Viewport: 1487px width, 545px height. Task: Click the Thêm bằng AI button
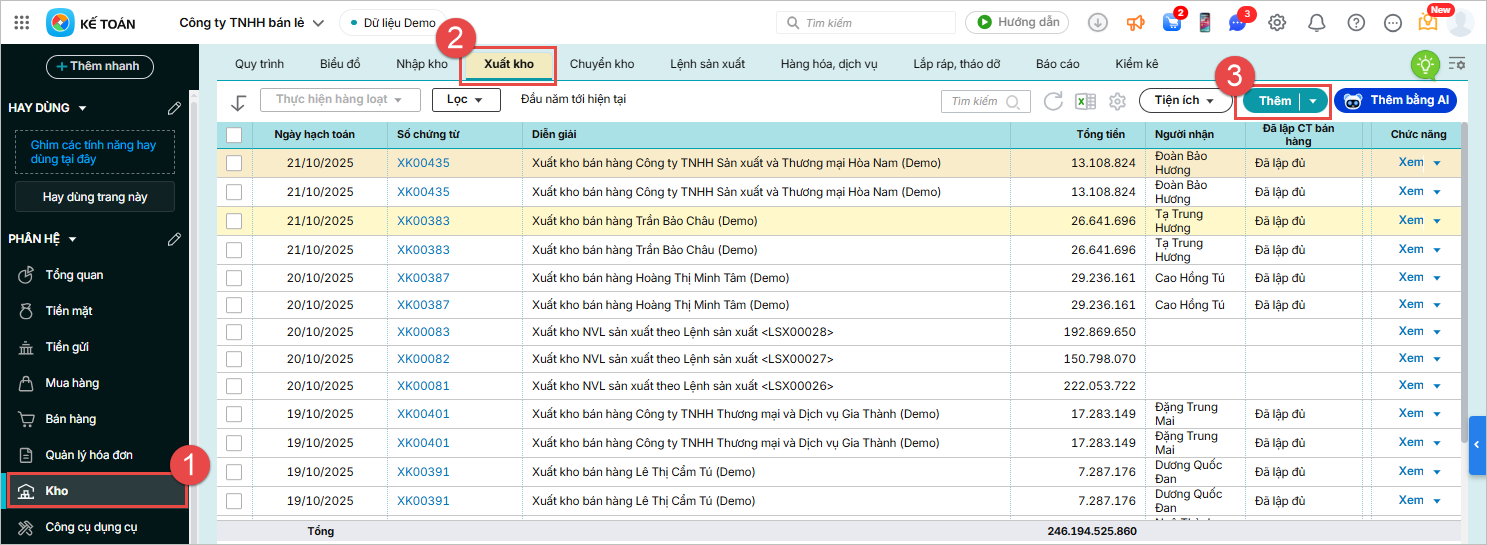(1395, 101)
